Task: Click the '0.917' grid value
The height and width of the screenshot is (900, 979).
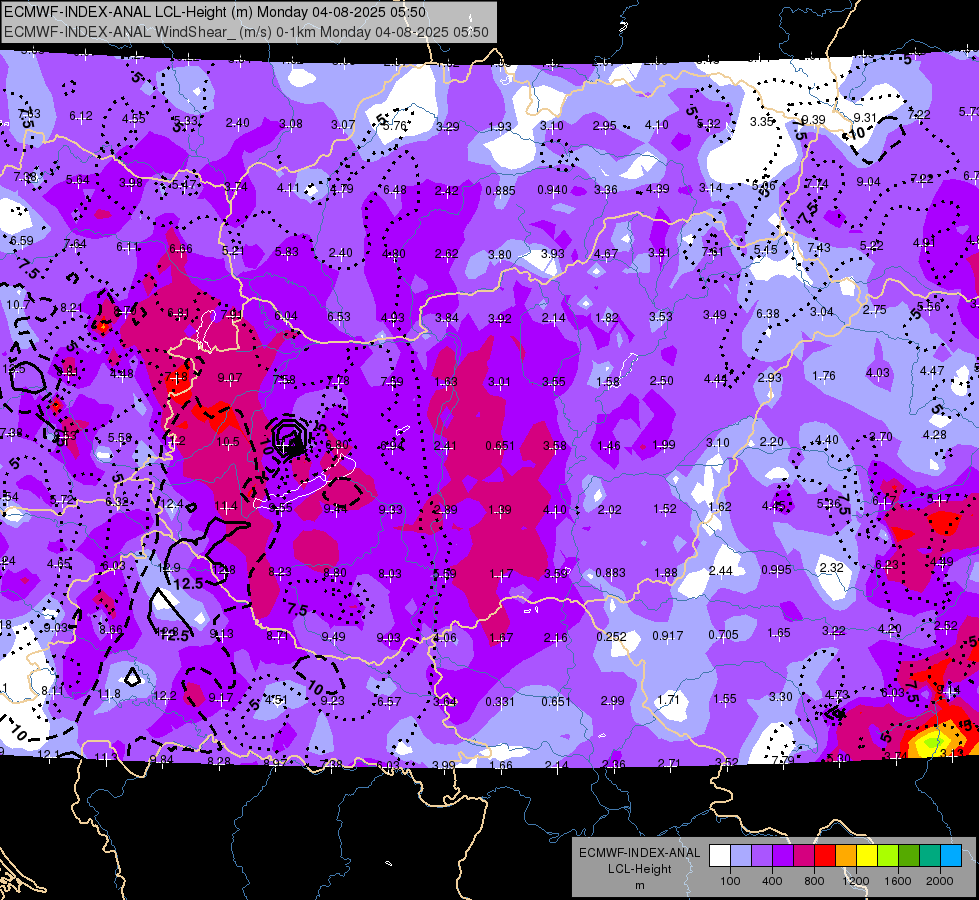Action: (667, 636)
